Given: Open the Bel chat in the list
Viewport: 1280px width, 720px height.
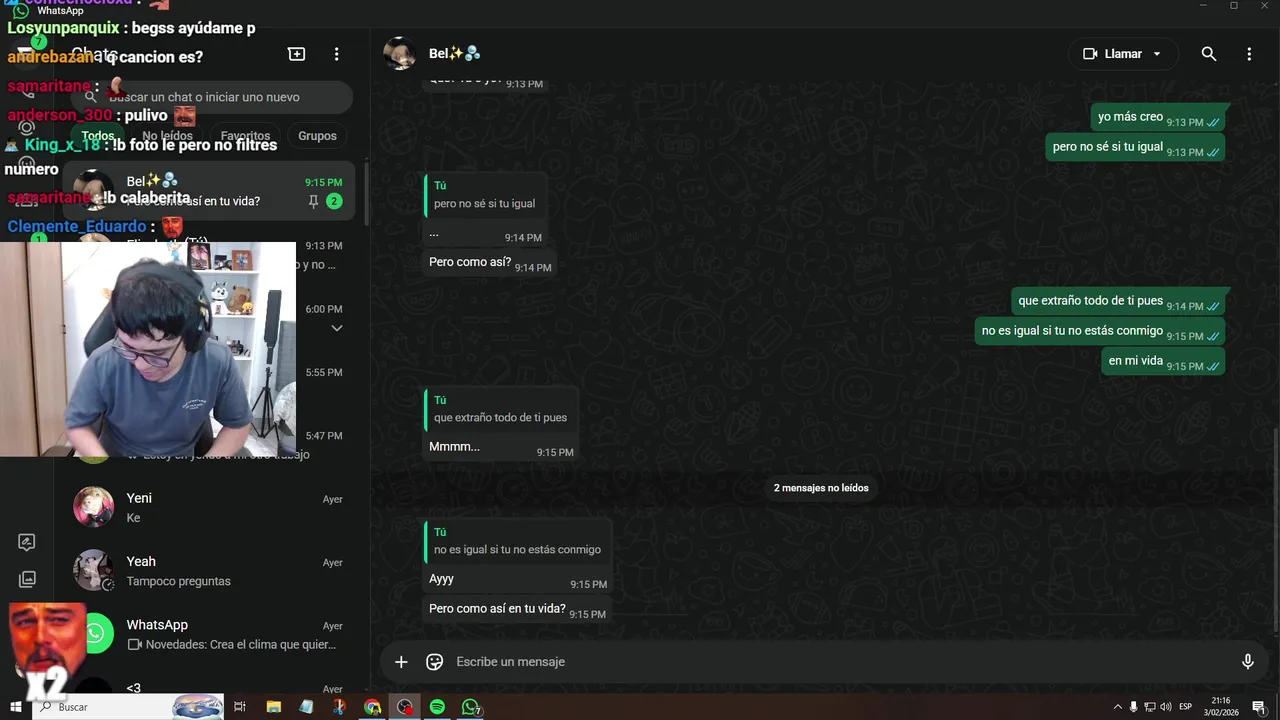Looking at the screenshot, I should pos(208,191).
